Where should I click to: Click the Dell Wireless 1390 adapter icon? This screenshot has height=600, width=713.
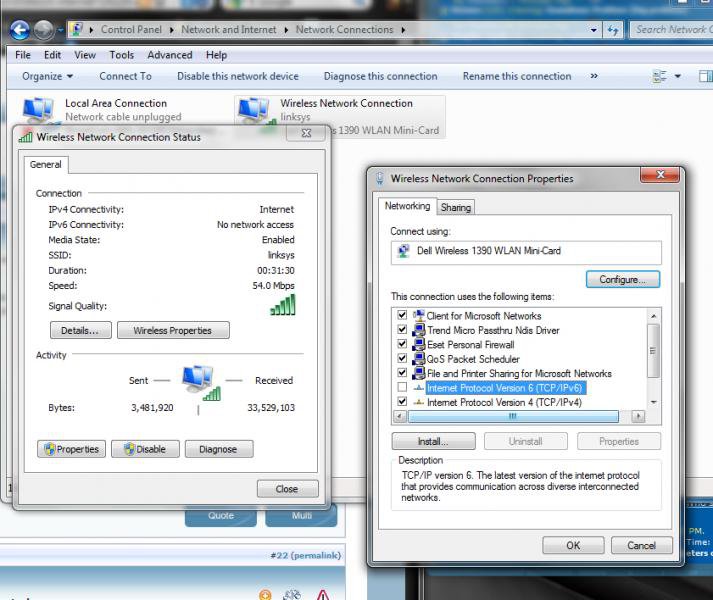coord(403,251)
